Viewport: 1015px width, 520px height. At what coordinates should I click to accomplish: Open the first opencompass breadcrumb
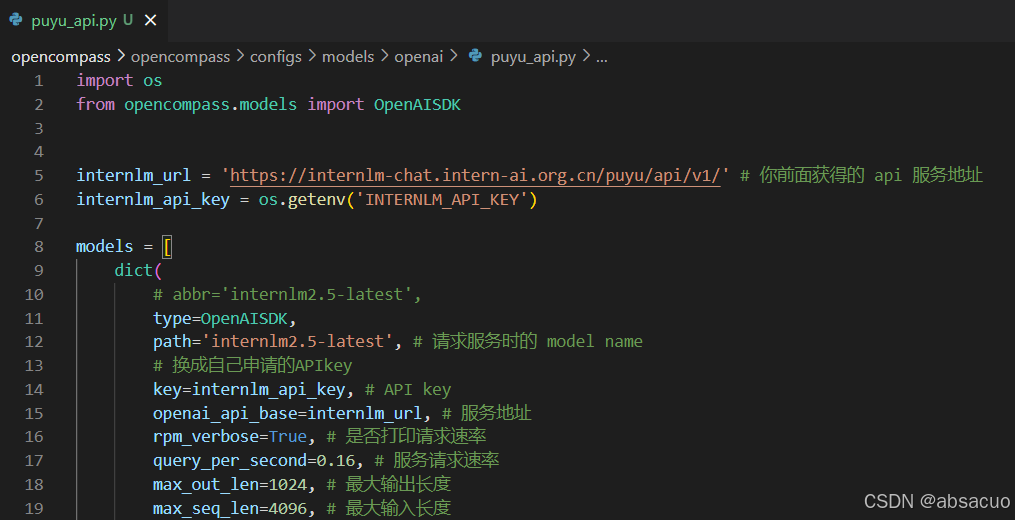pos(61,57)
